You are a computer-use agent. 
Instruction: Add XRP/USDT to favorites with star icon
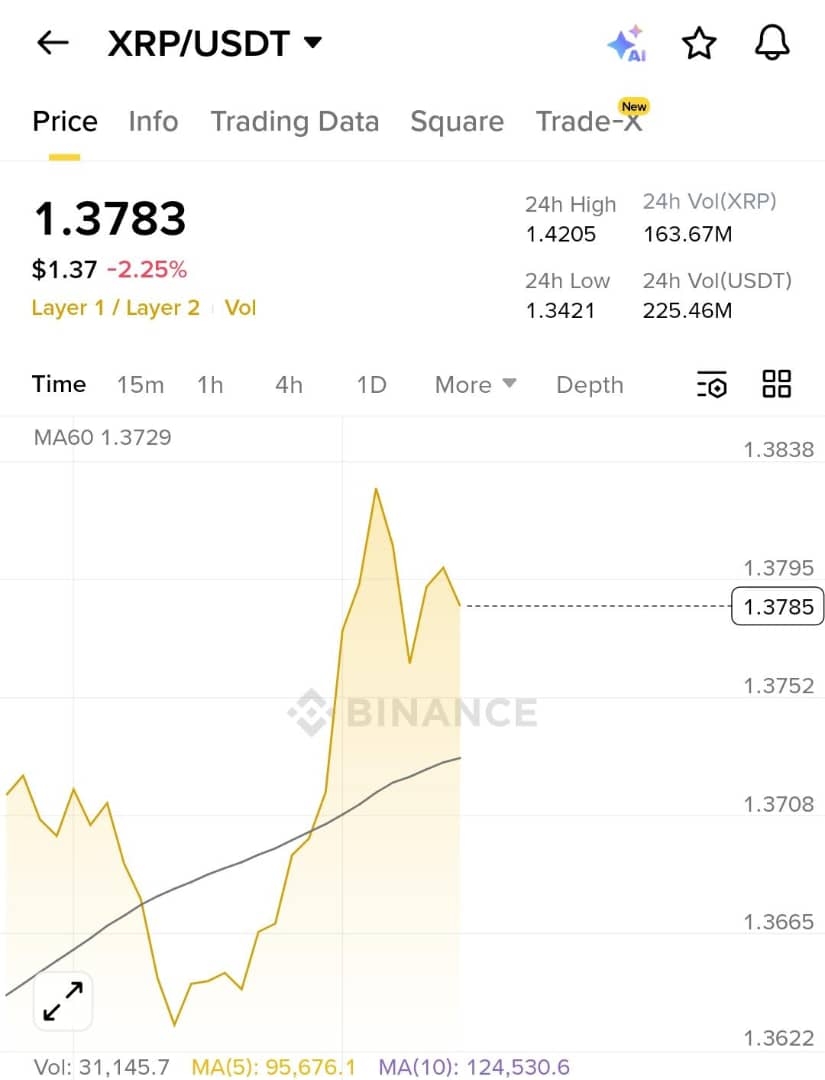coord(699,43)
